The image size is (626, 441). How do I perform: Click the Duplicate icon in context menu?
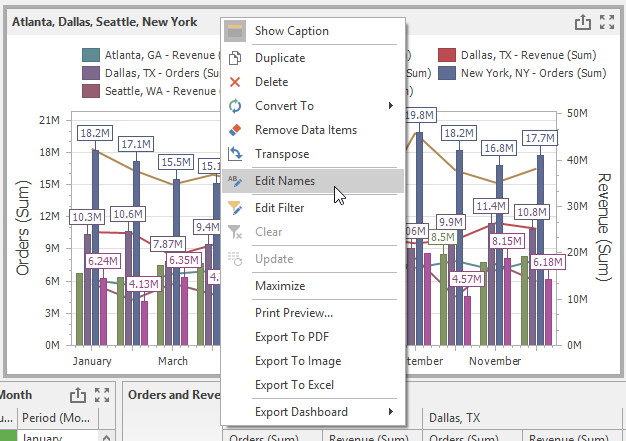coord(235,58)
